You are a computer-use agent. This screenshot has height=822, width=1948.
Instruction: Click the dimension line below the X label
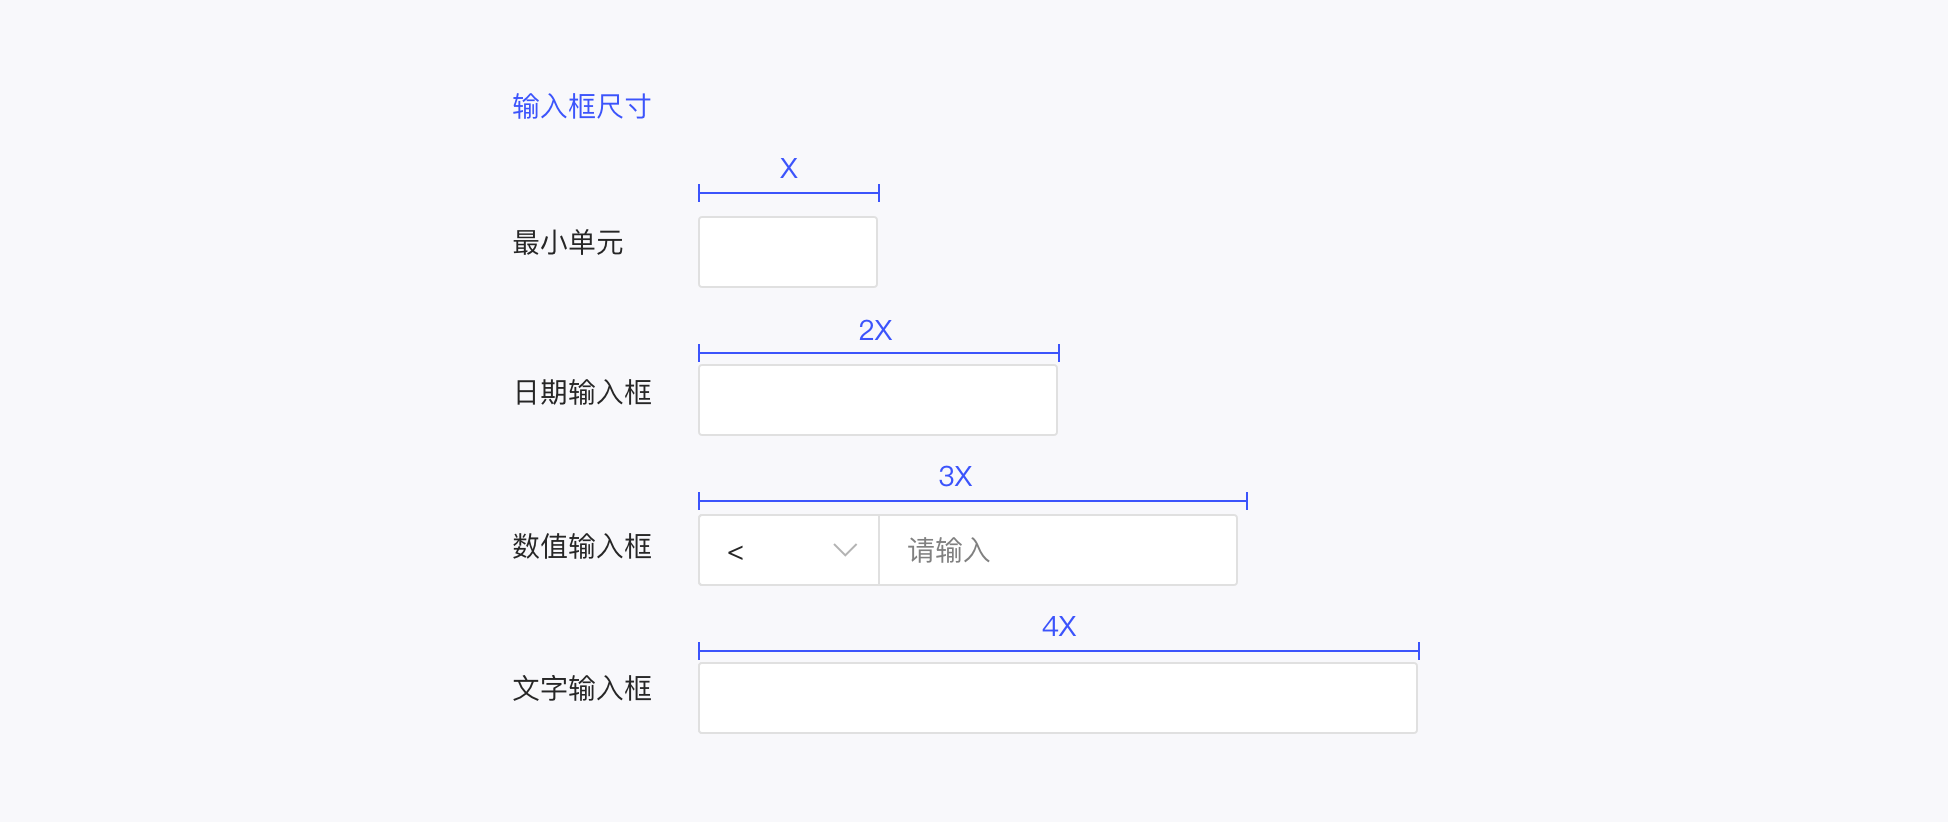pos(789,193)
